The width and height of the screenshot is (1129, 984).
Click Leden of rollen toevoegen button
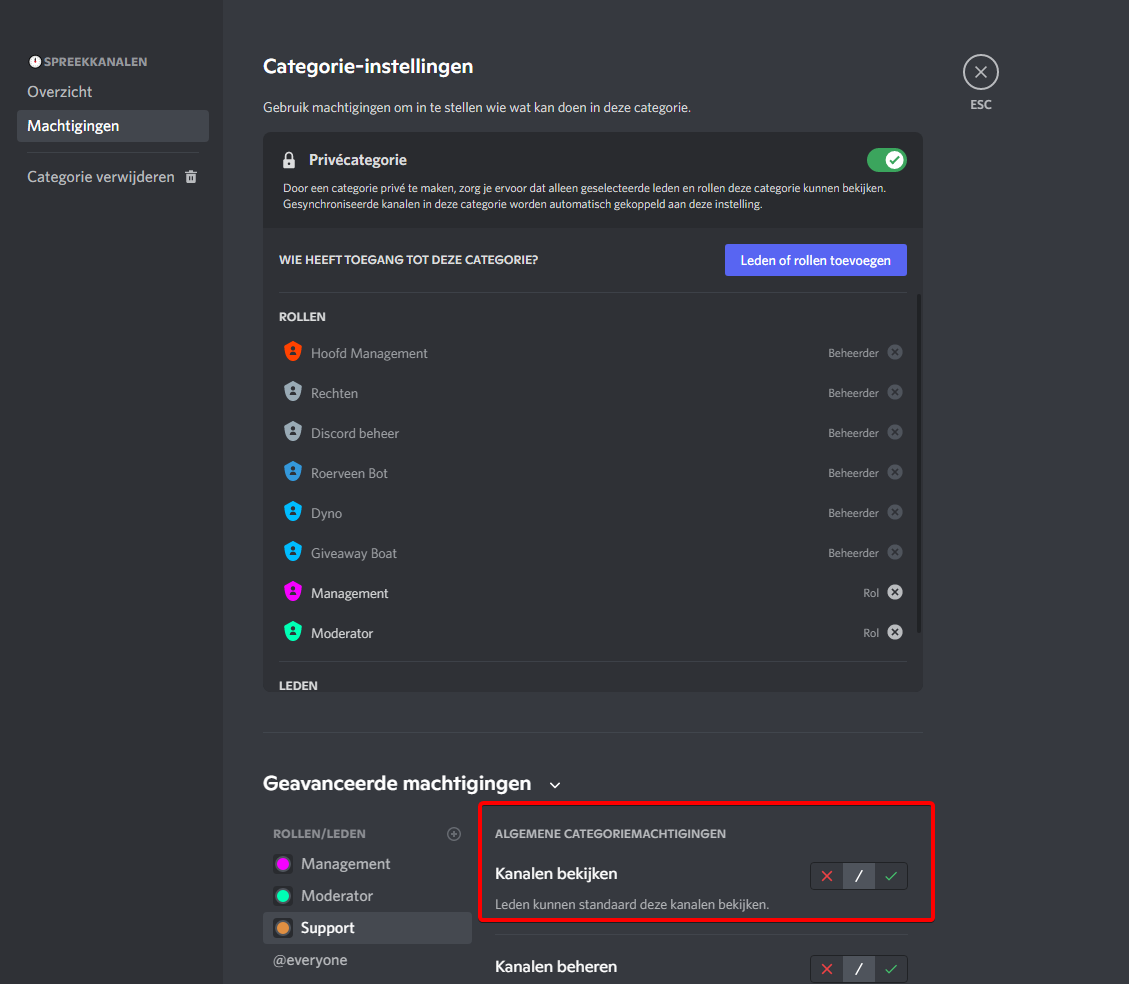tap(815, 260)
